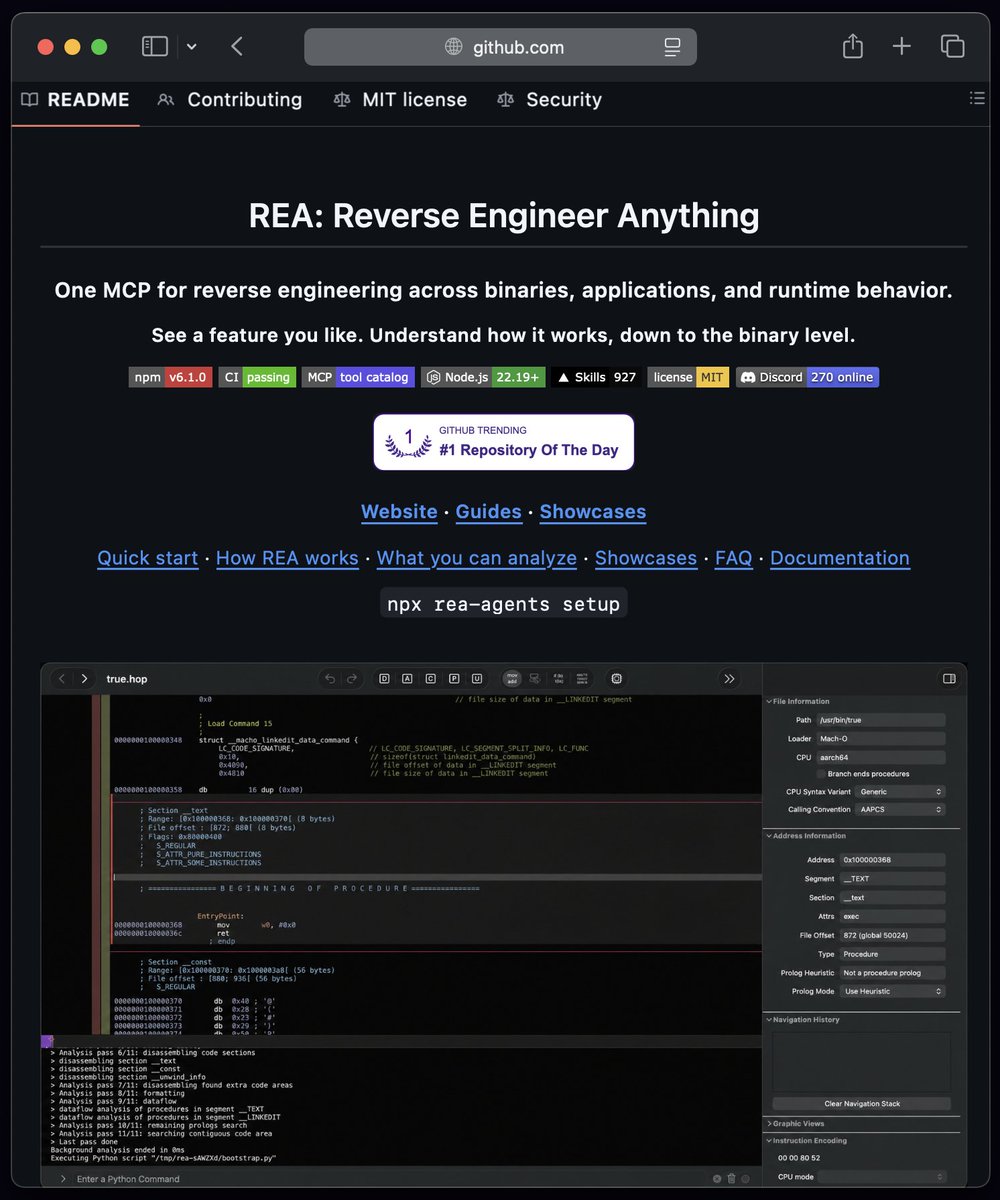Switch to the Contributing tab
Viewport: 1000px width, 1200px height.
[x=230, y=99]
